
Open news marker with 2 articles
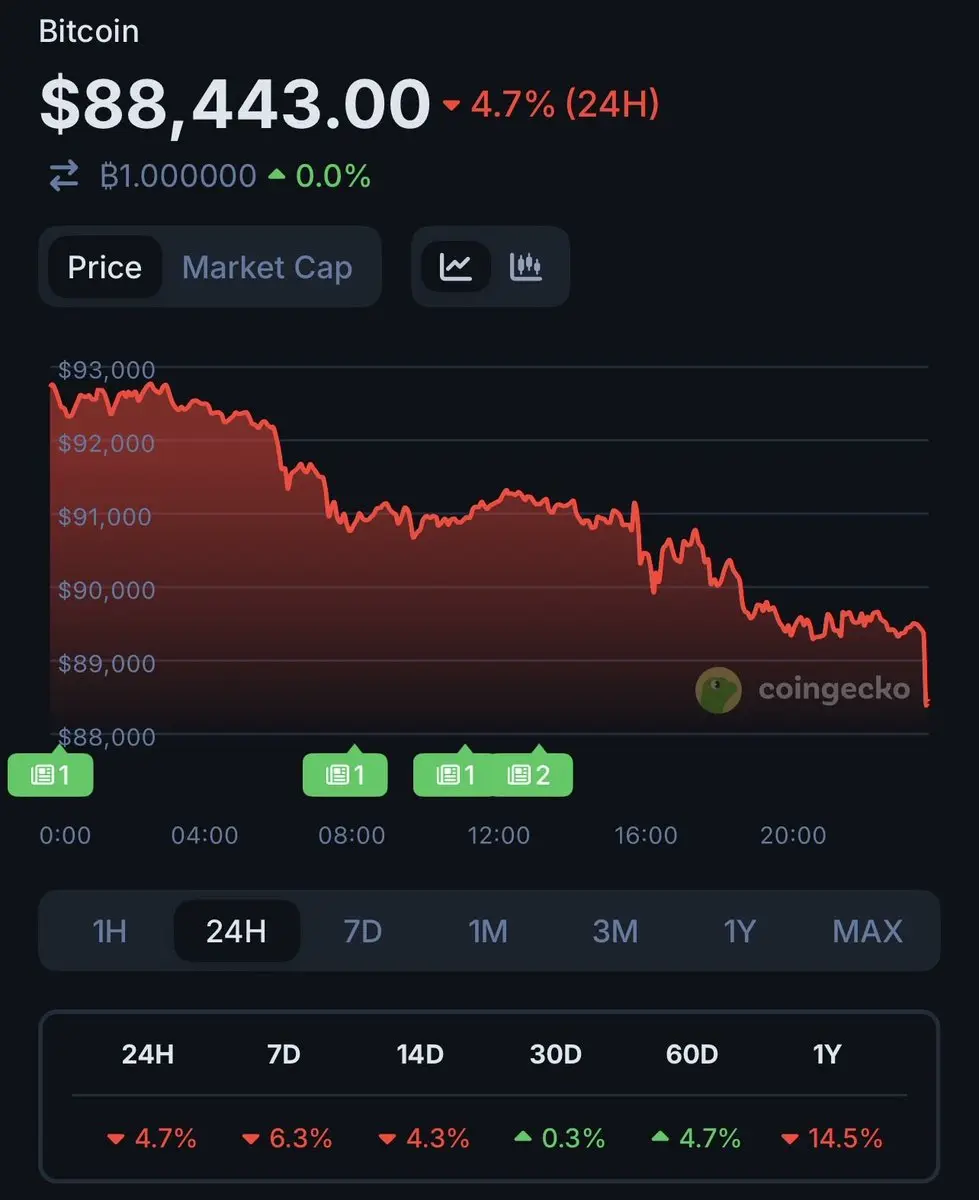pos(531,774)
